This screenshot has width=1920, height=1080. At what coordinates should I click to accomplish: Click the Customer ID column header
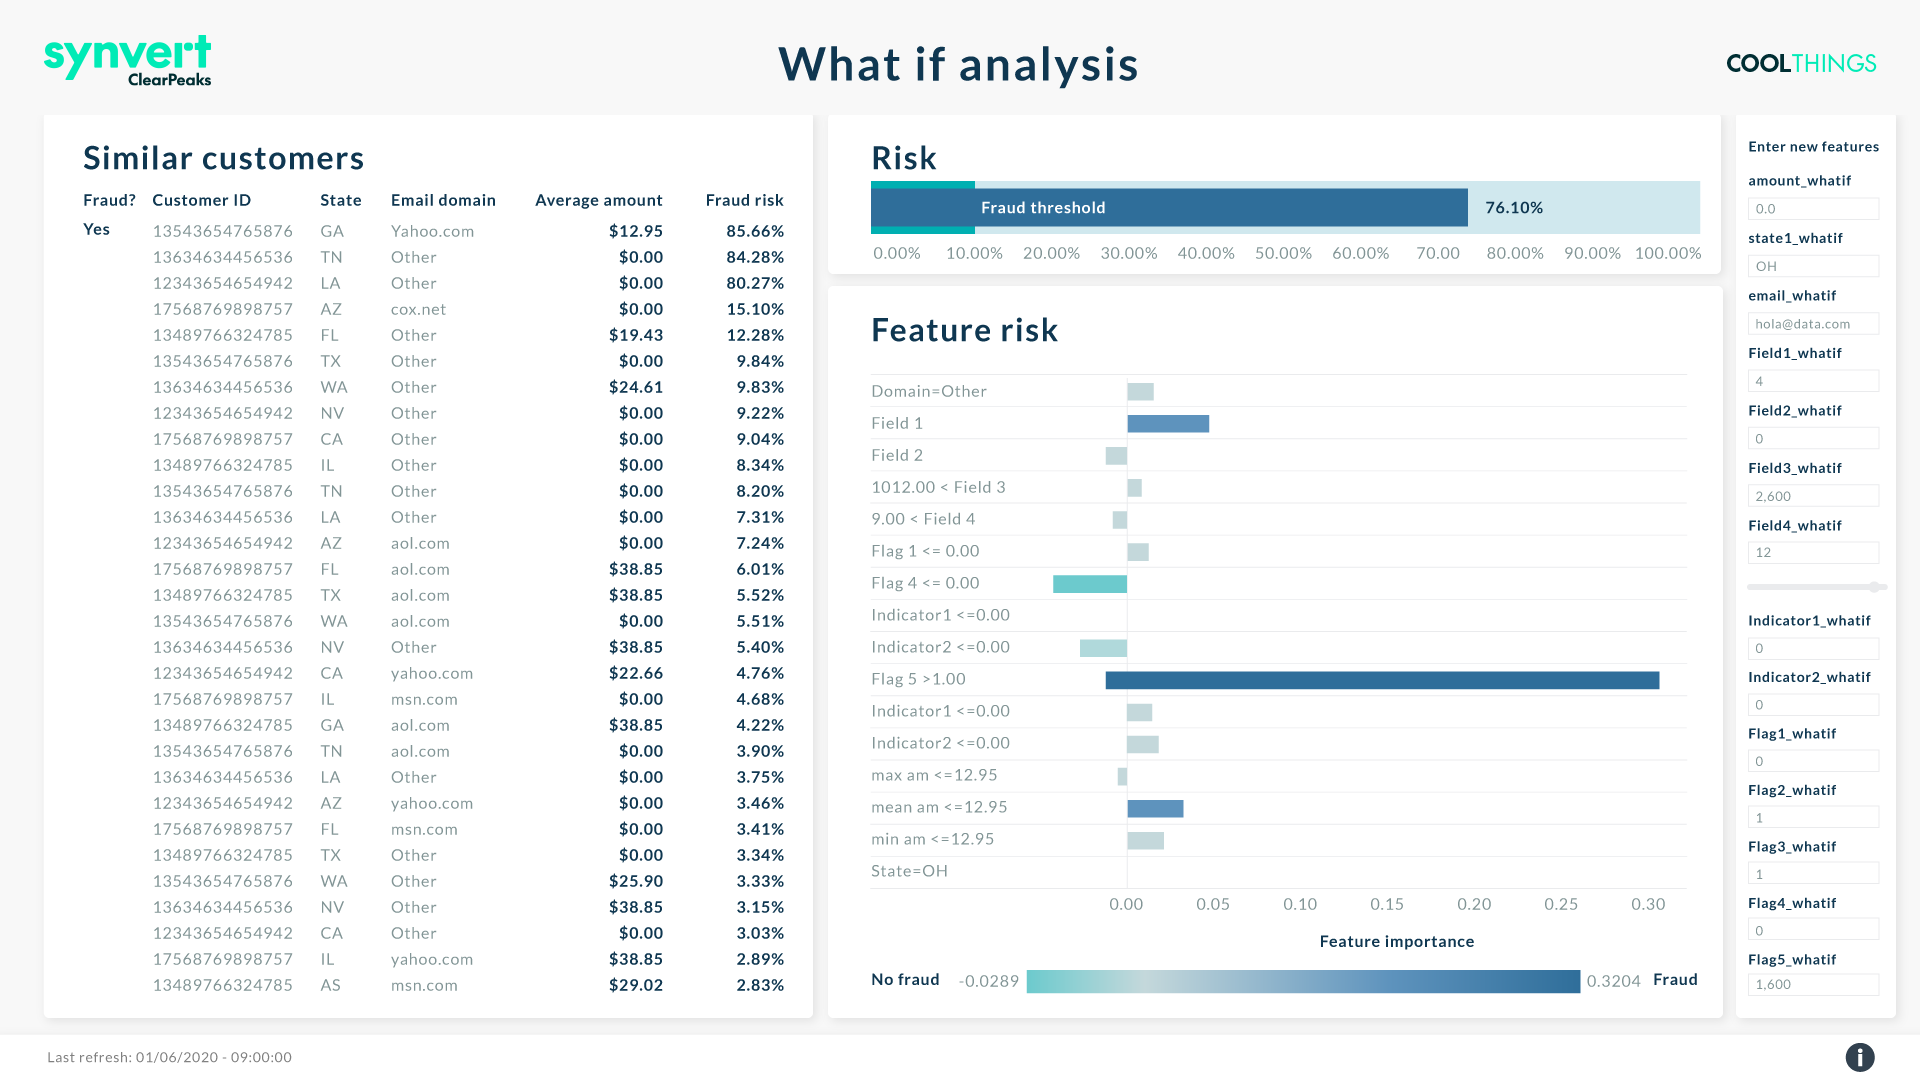pyautogui.click(x=202, y=200)
